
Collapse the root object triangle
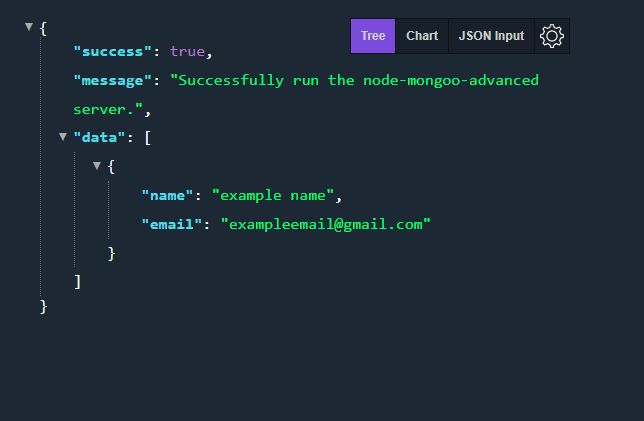tap(29, 27)
